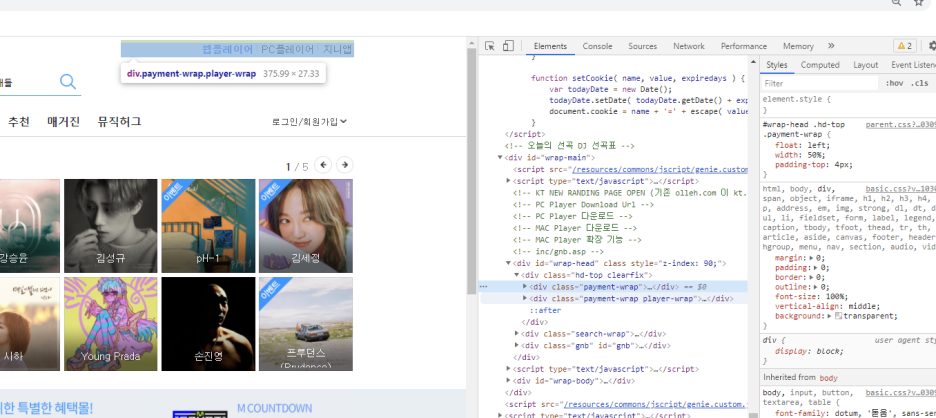Expand the border shorthand property triangle
The height and width of the screenshot is (418, 936).
click(812, 277)
